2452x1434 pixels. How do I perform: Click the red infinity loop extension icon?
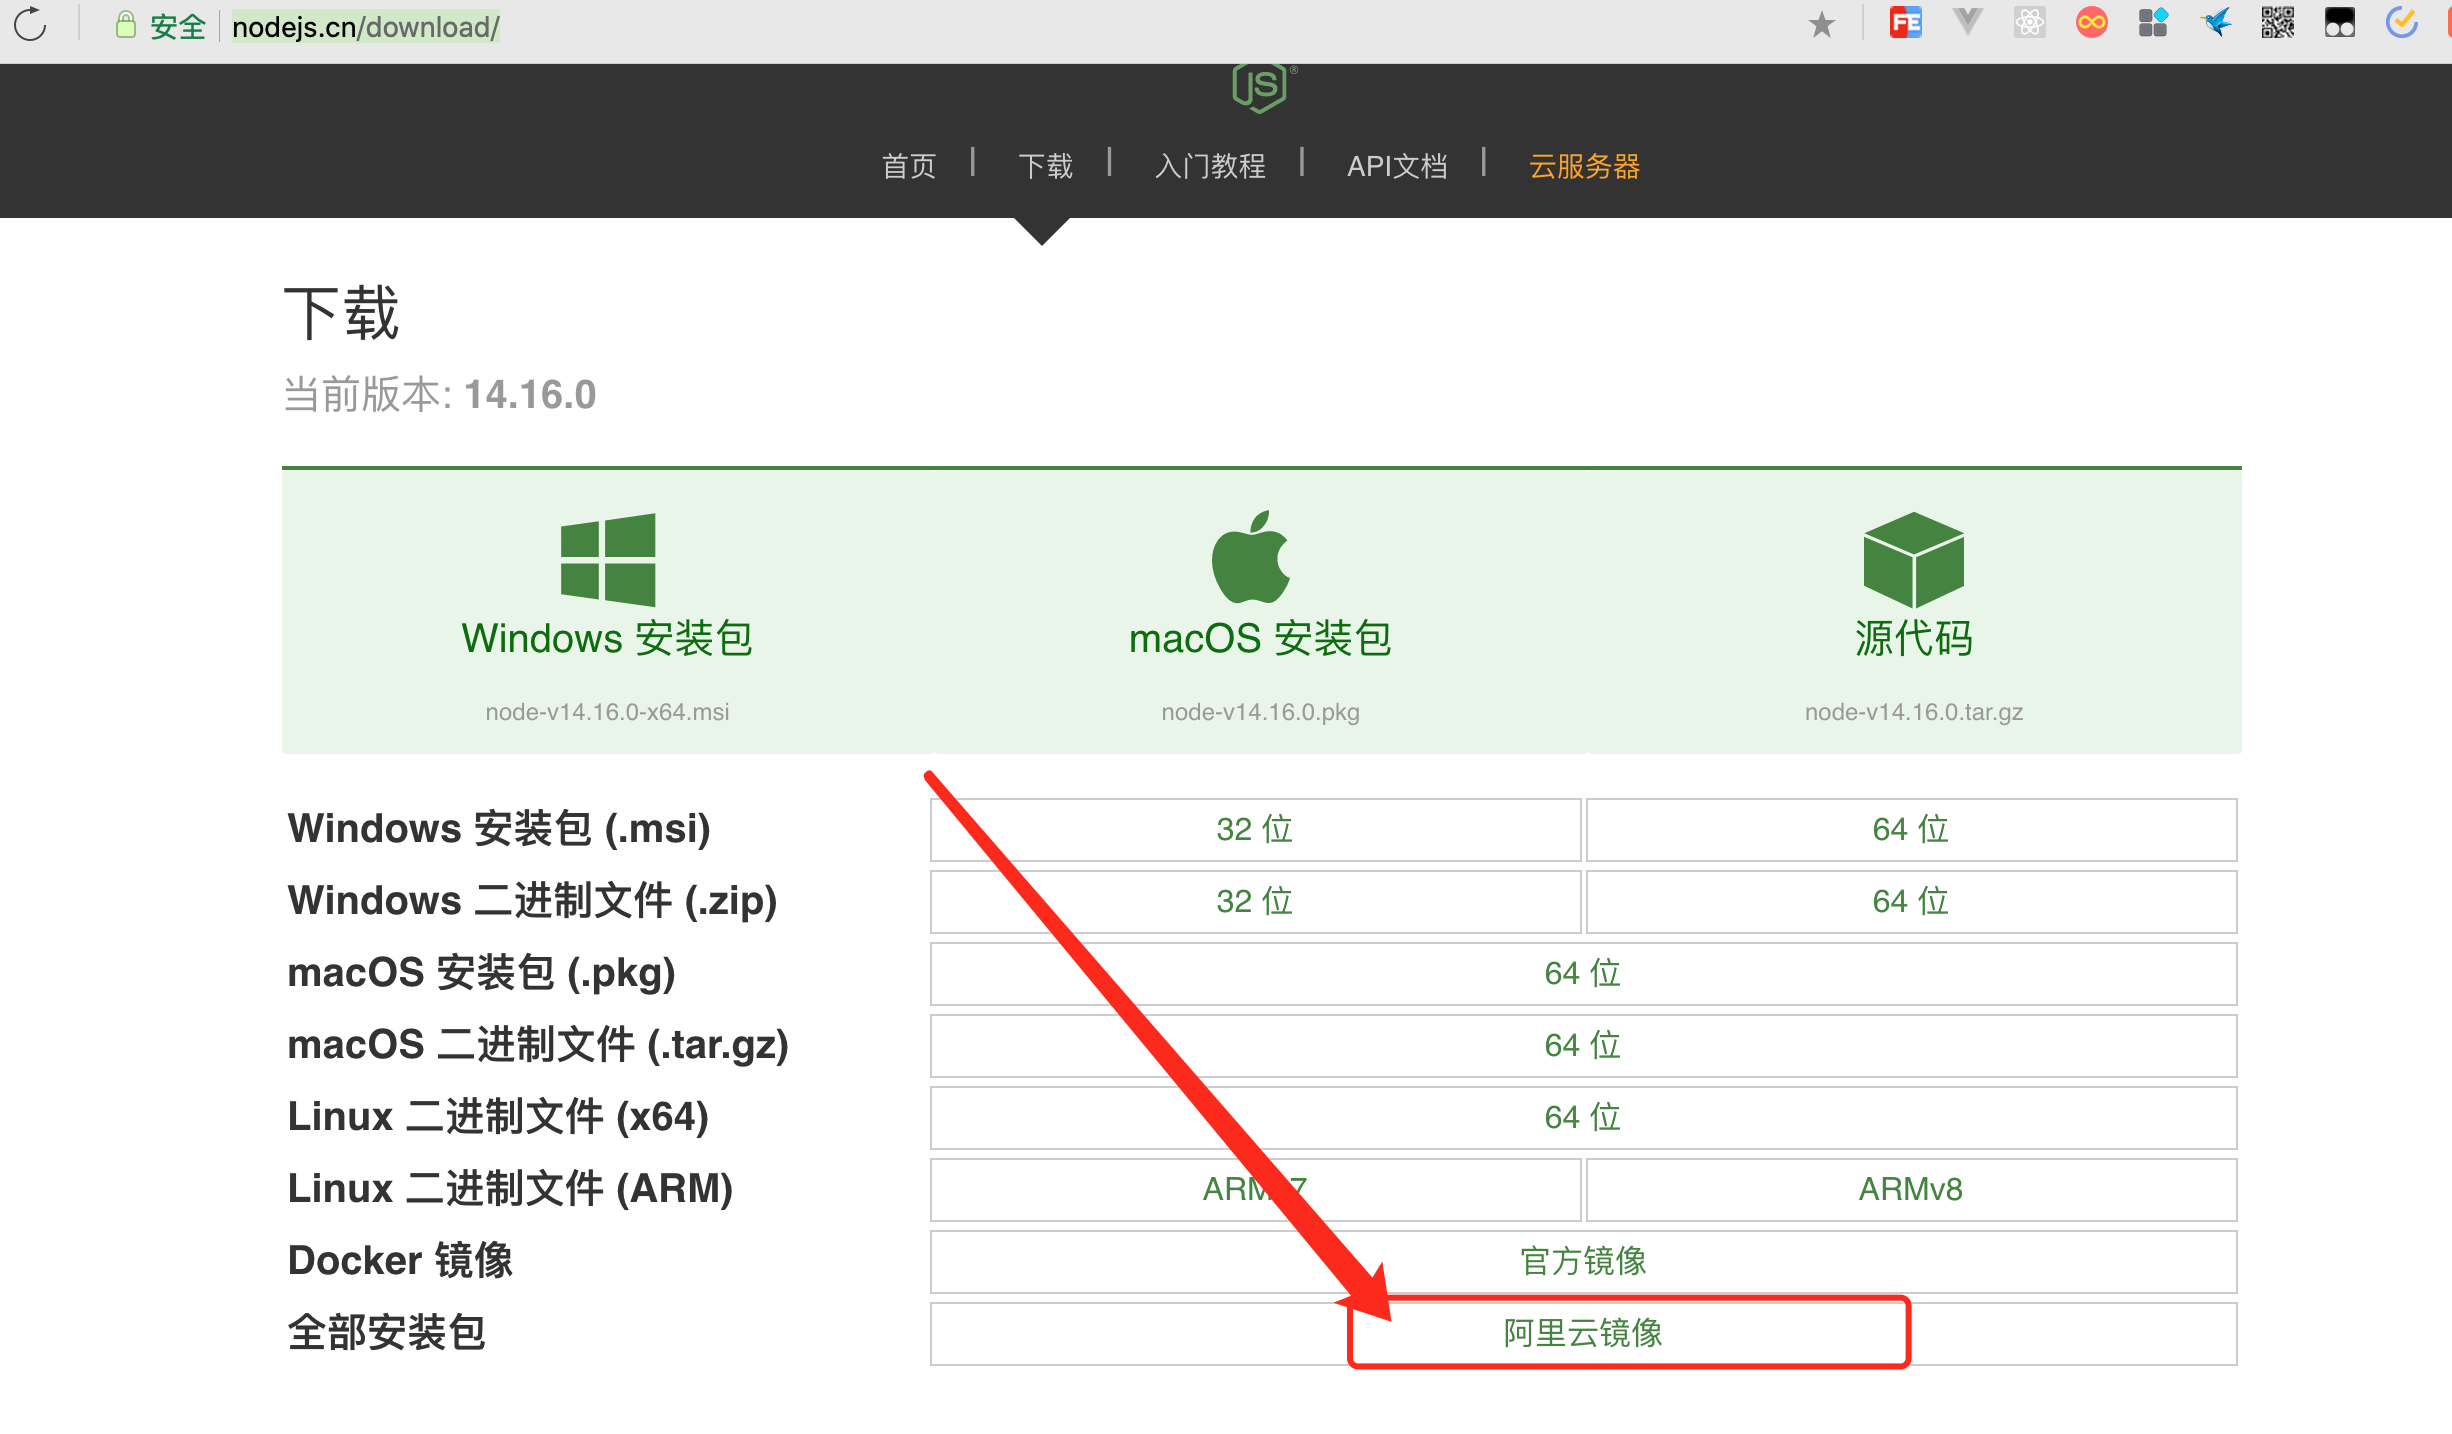click(x=2092, y=22)
